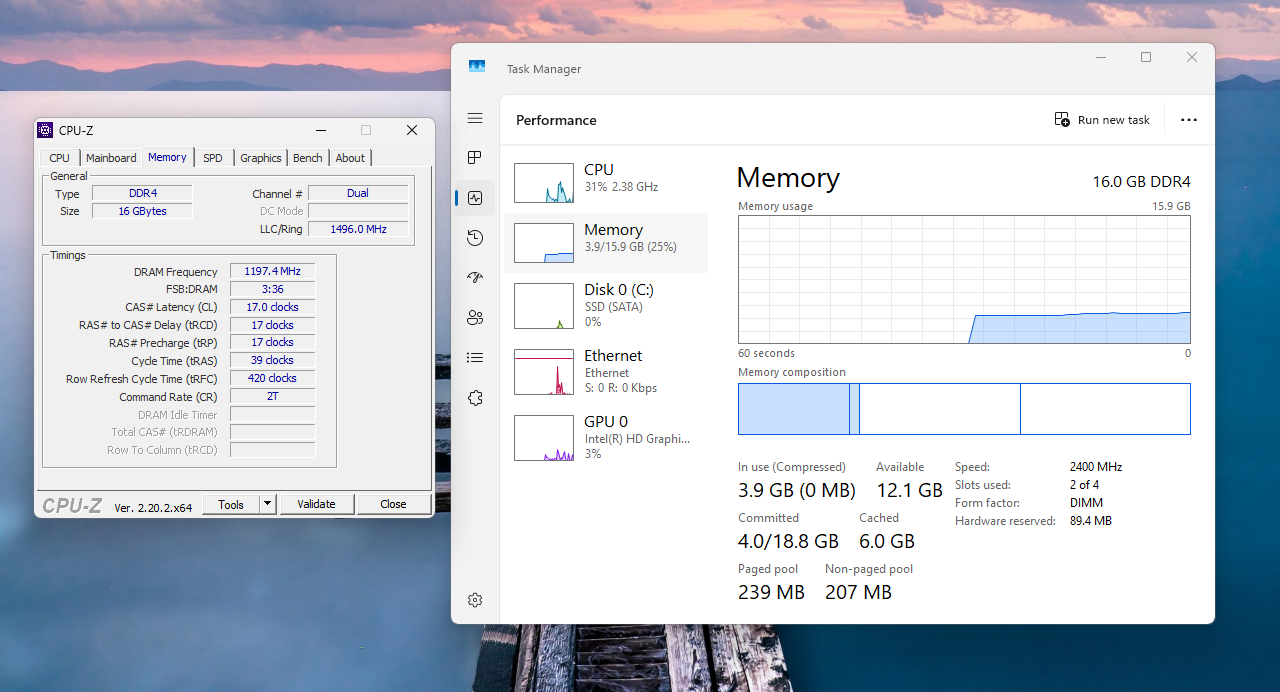Viewport: 1280px width, 692px height.
Task: Switch to the SPD tab in CPU-Z
Action: 213,158
